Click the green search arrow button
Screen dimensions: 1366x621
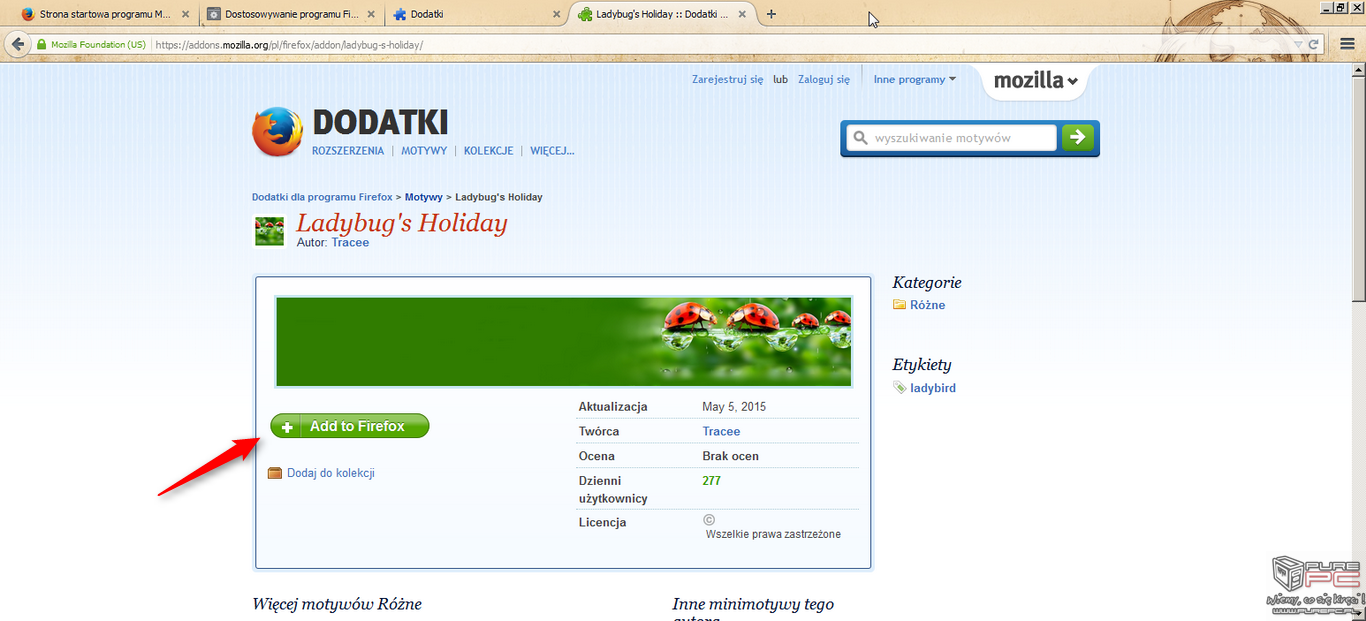1078,137
